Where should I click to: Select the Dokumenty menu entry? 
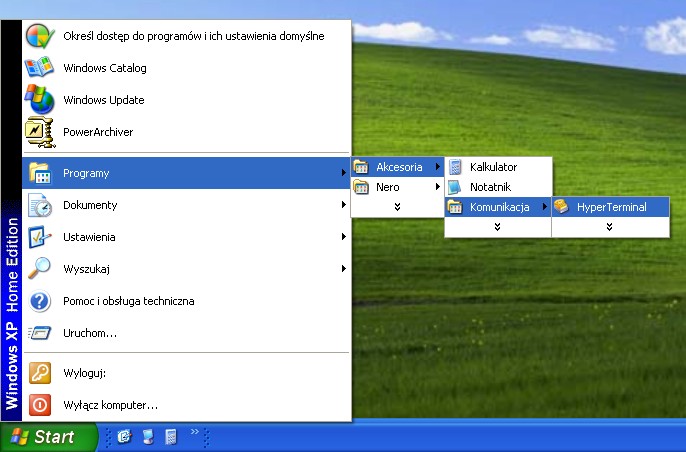click(186, 205)
